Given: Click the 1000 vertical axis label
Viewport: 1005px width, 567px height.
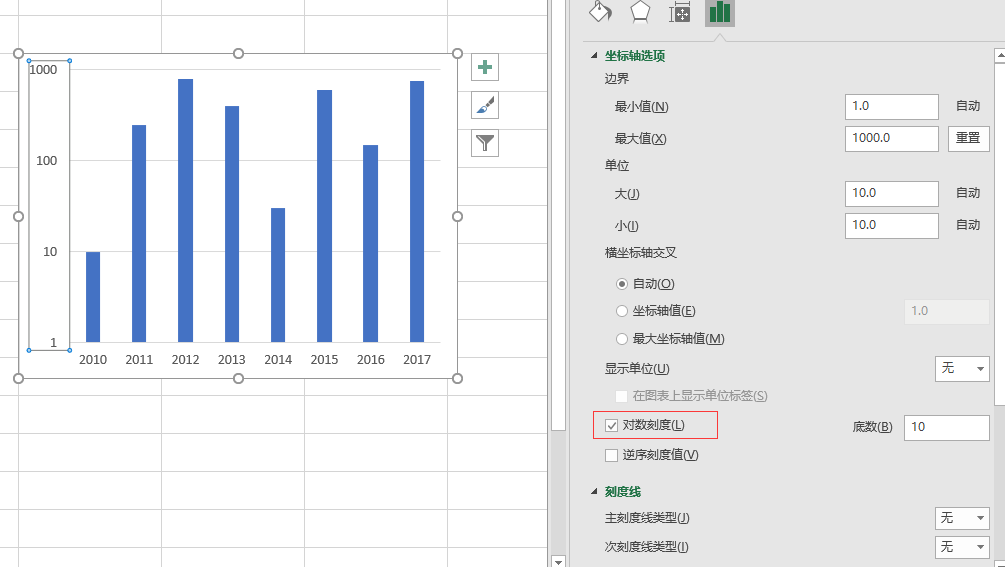Looking at the screenshot, I should (x=44, y=70).
